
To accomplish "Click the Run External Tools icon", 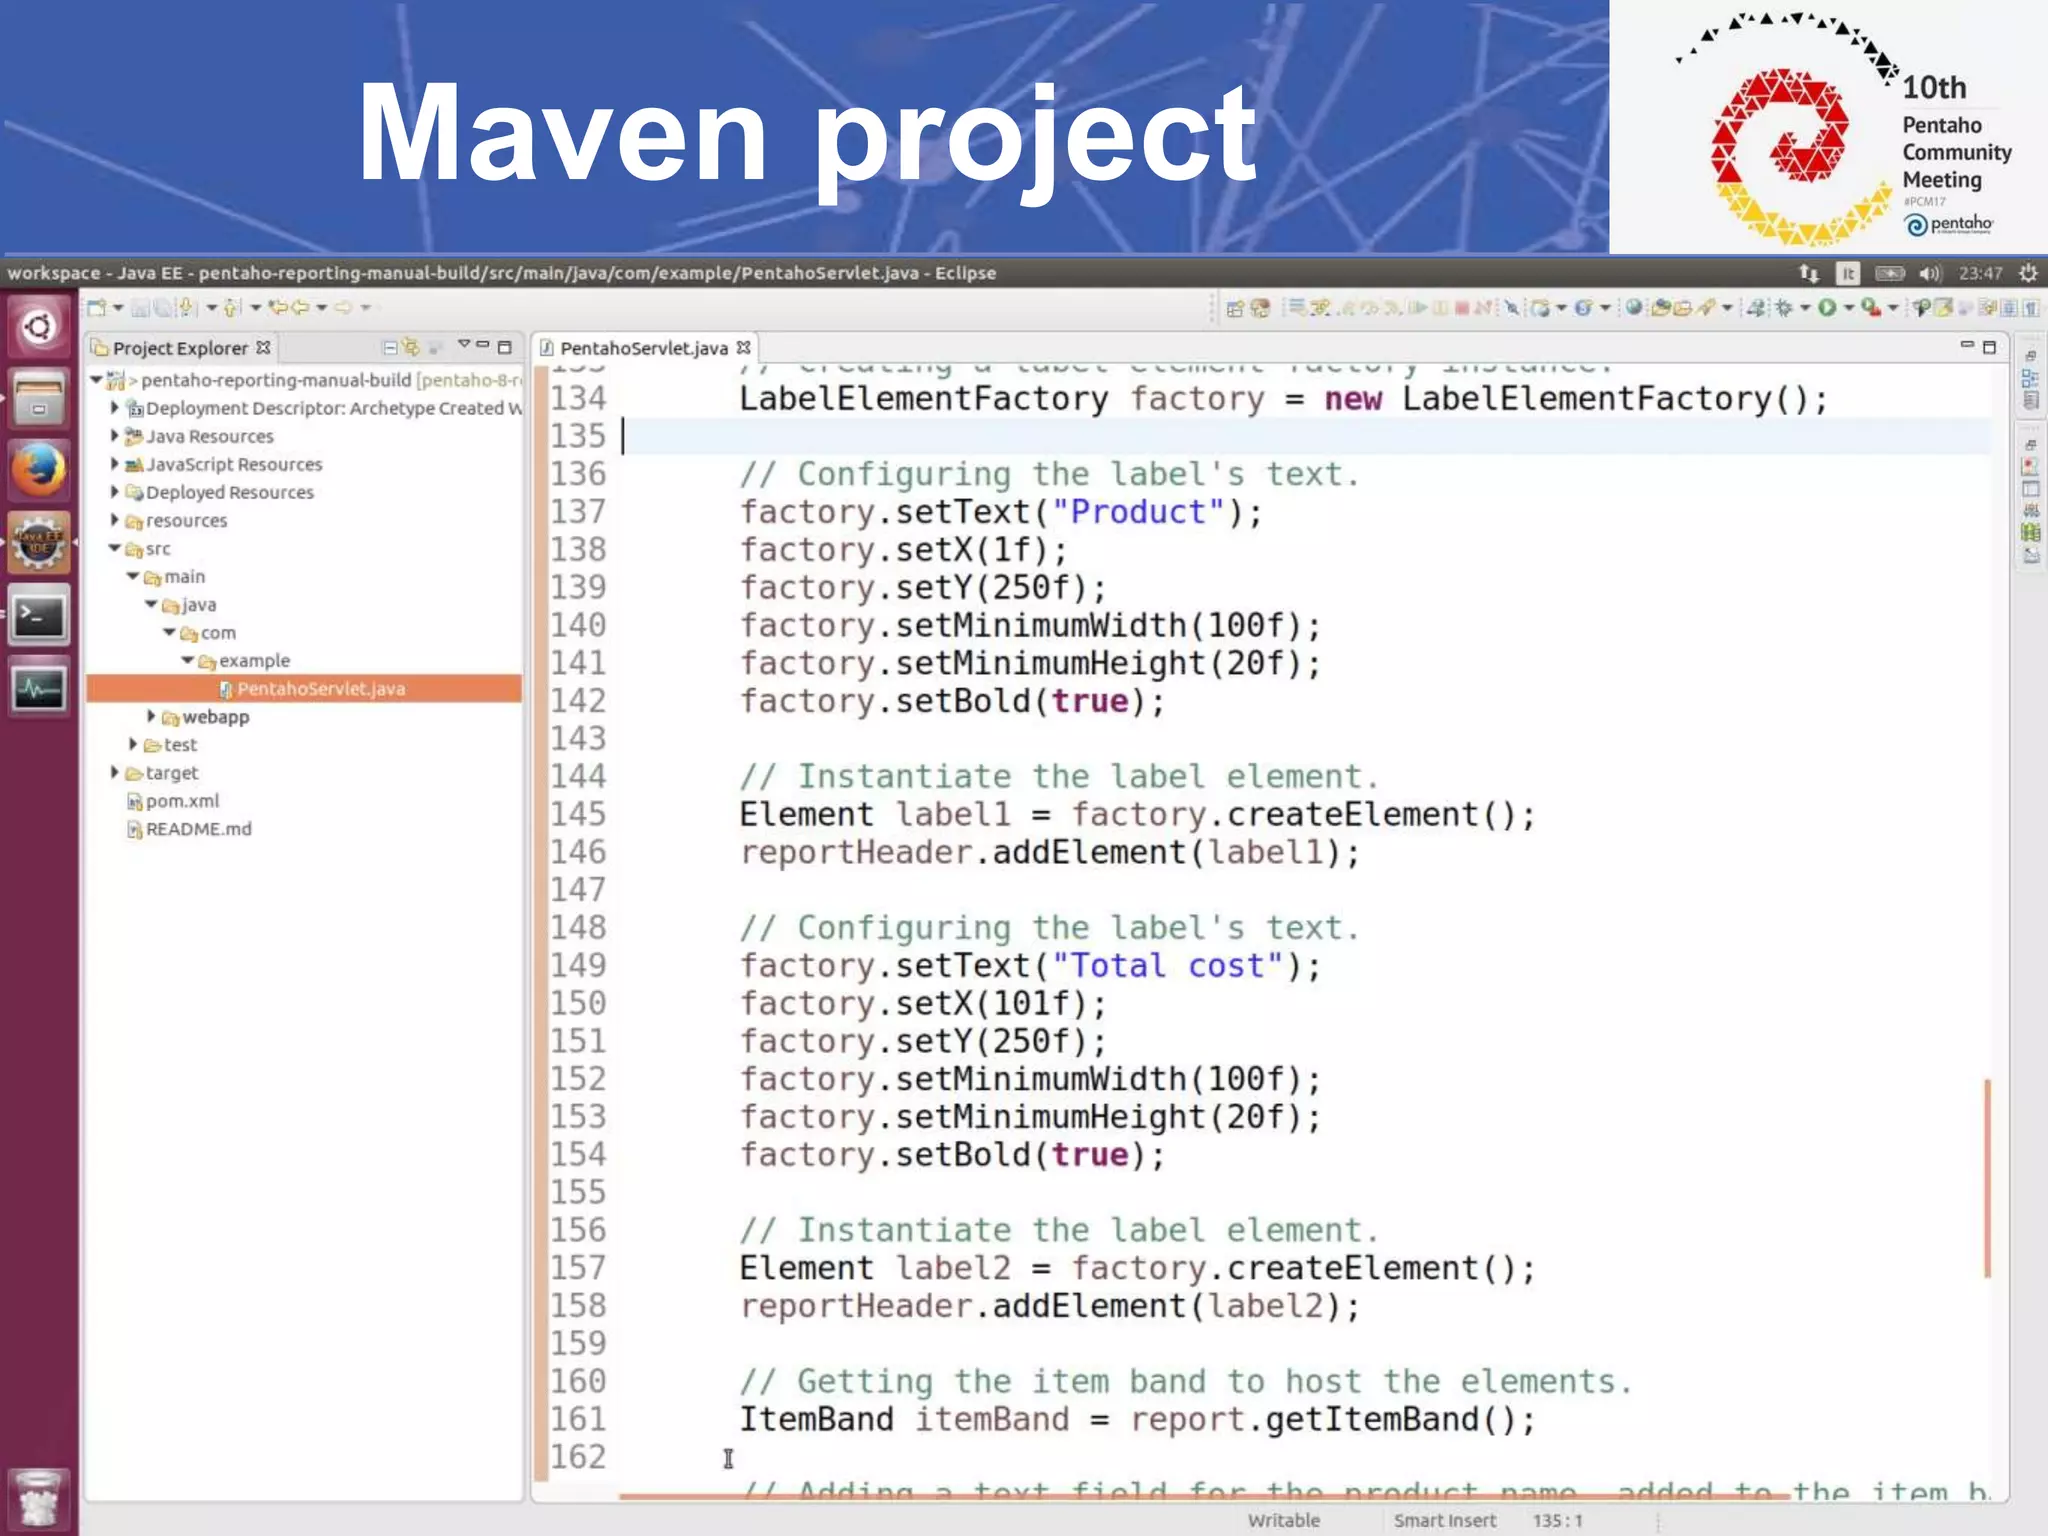I will [x=1871, y=308].
